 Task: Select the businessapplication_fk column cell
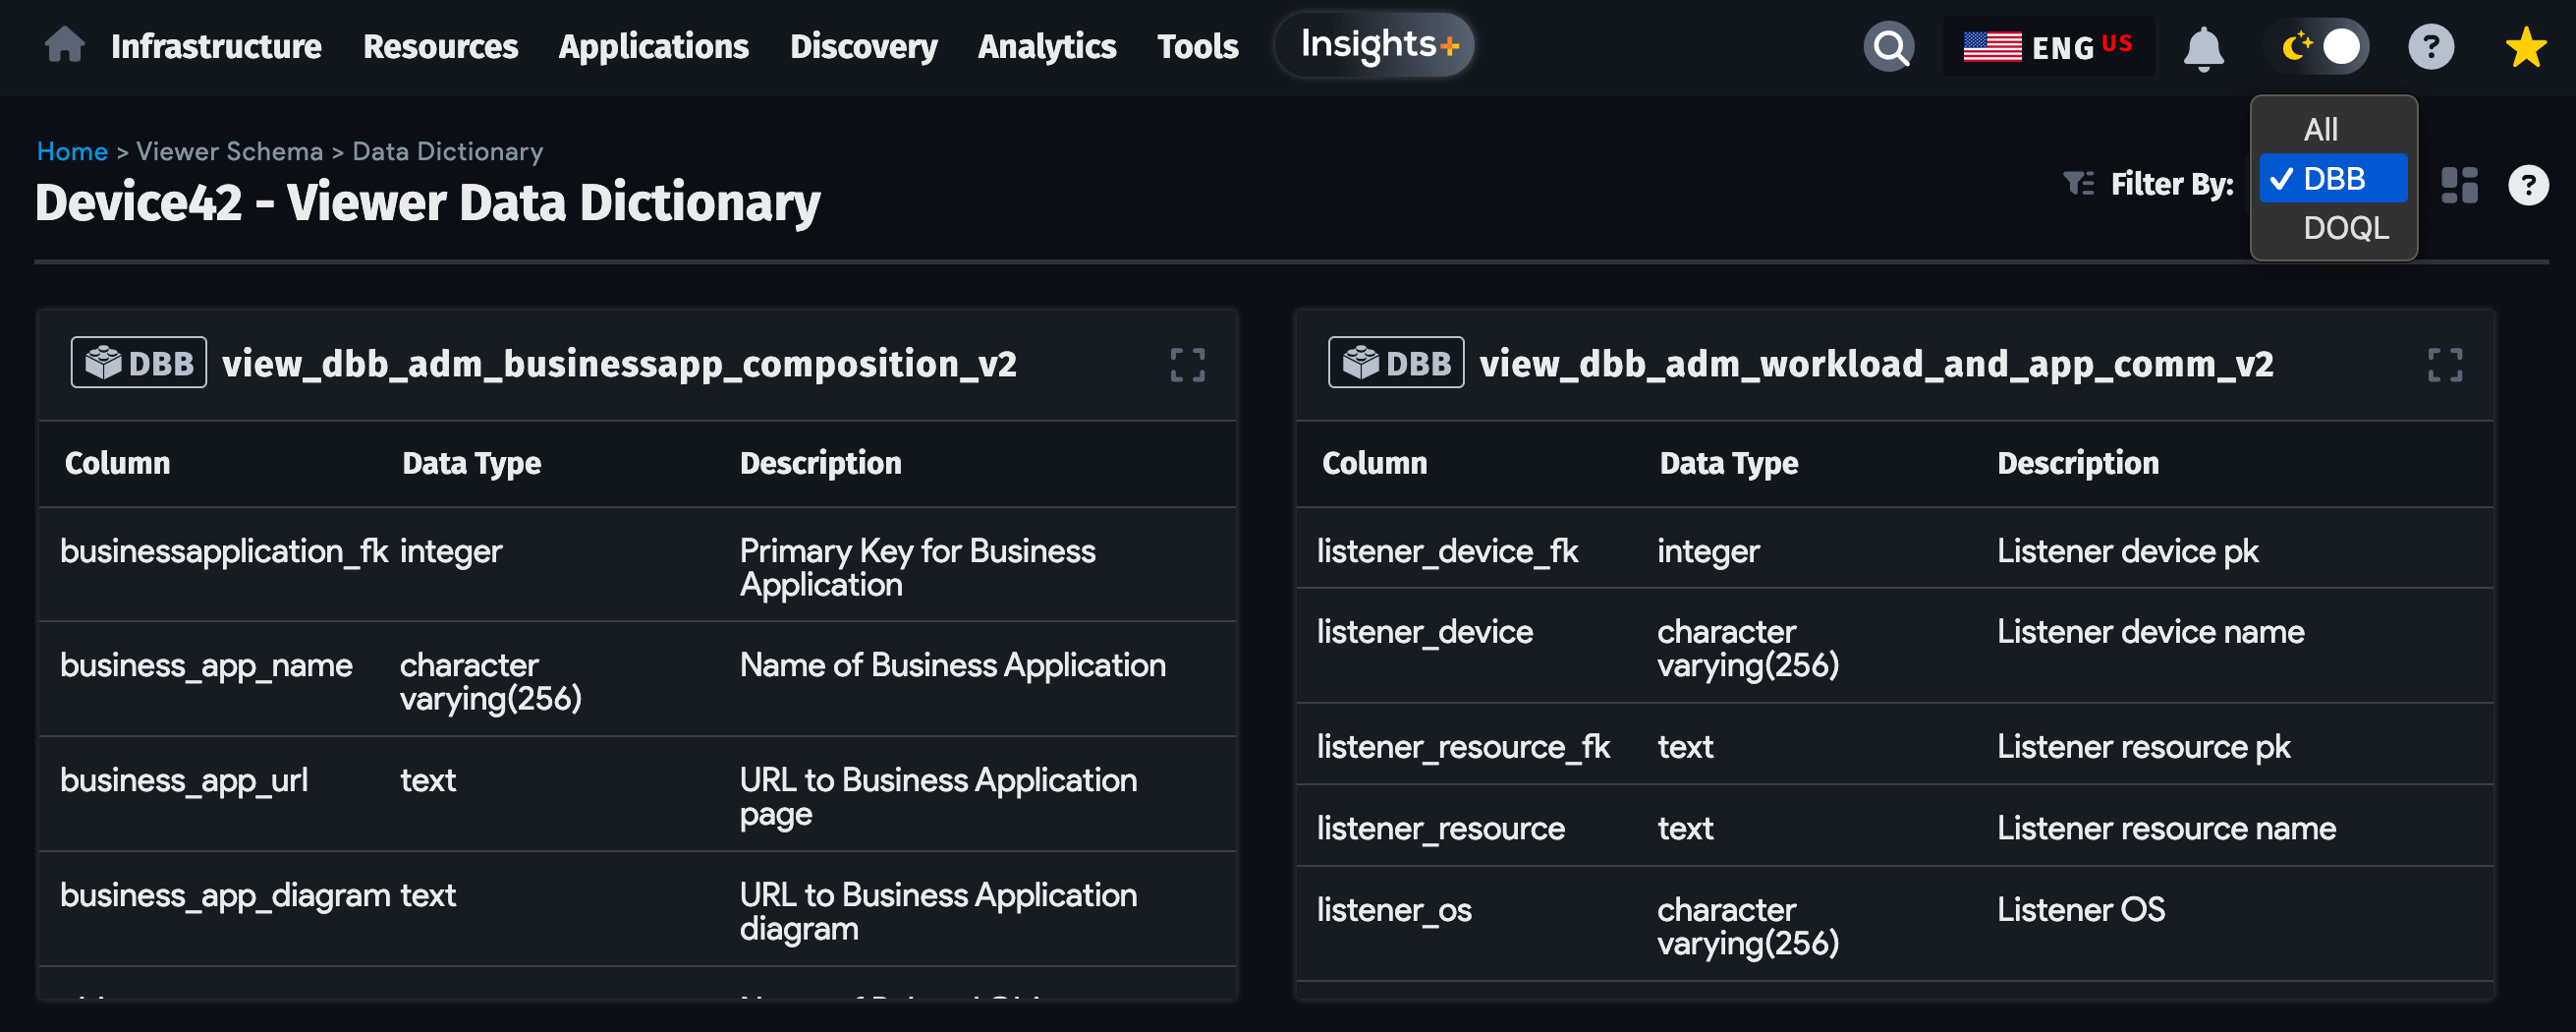[224, 551]
